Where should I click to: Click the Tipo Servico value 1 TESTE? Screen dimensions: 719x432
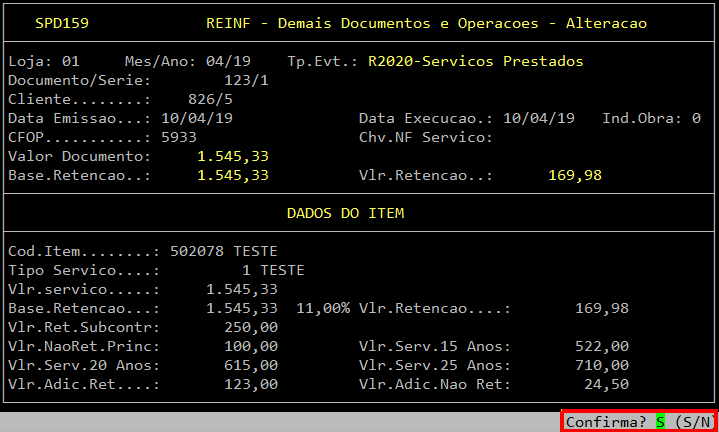pos(273,270)
